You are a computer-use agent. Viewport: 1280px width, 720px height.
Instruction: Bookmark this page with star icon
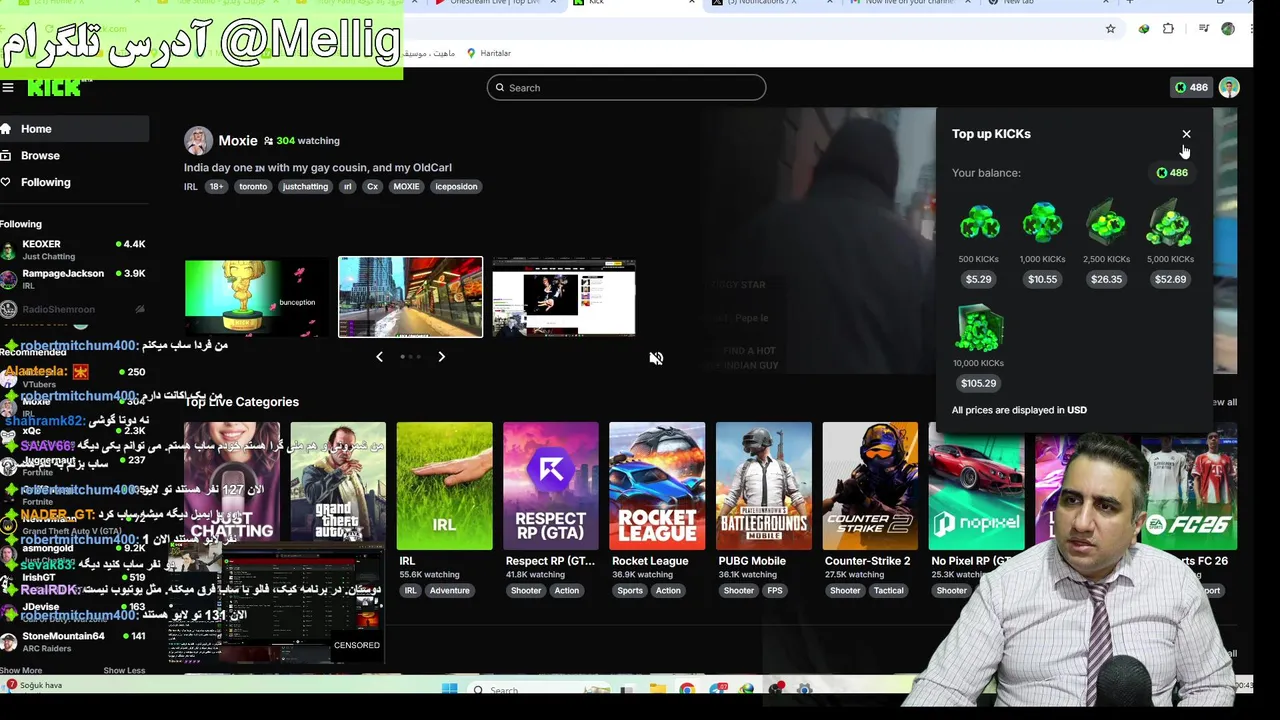1110,29
